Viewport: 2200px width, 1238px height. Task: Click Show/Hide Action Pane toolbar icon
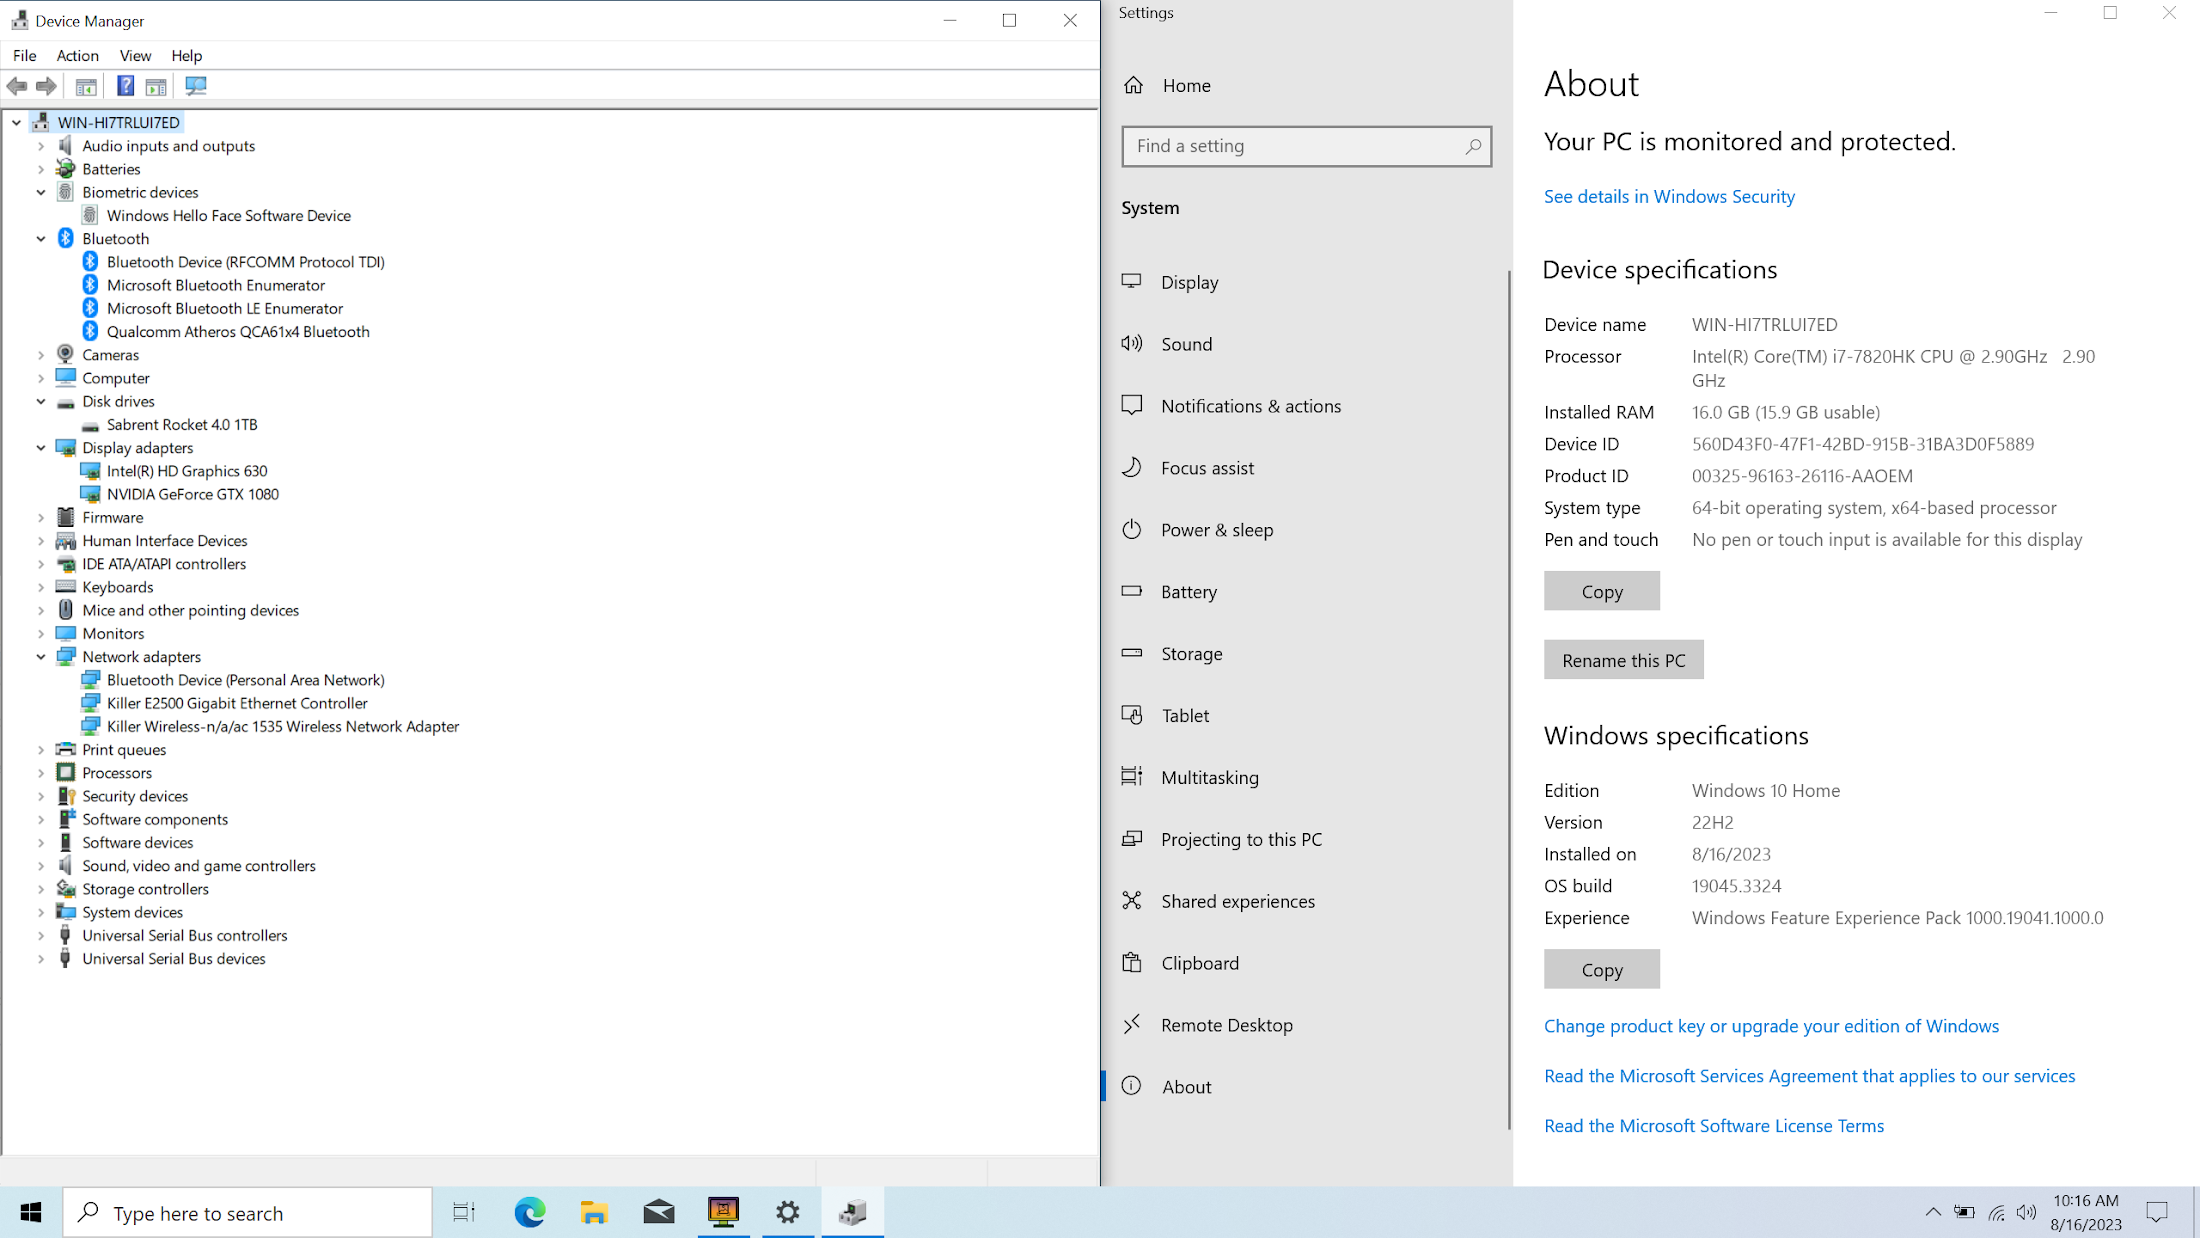point(156,86)
